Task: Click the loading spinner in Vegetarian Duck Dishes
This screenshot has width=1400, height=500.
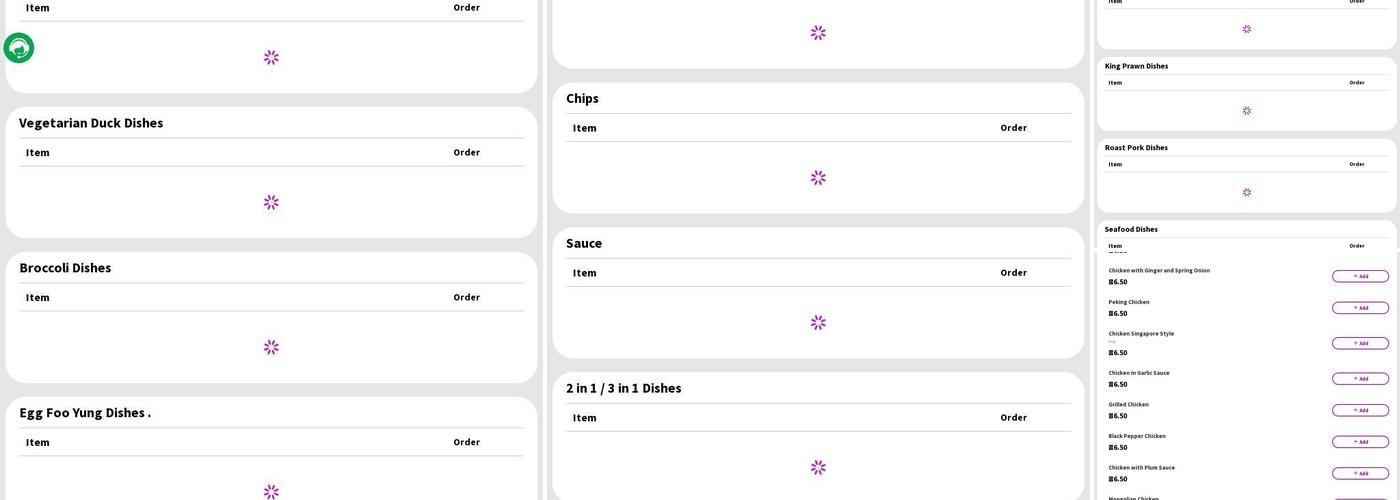Action: [x=271, y=202]
